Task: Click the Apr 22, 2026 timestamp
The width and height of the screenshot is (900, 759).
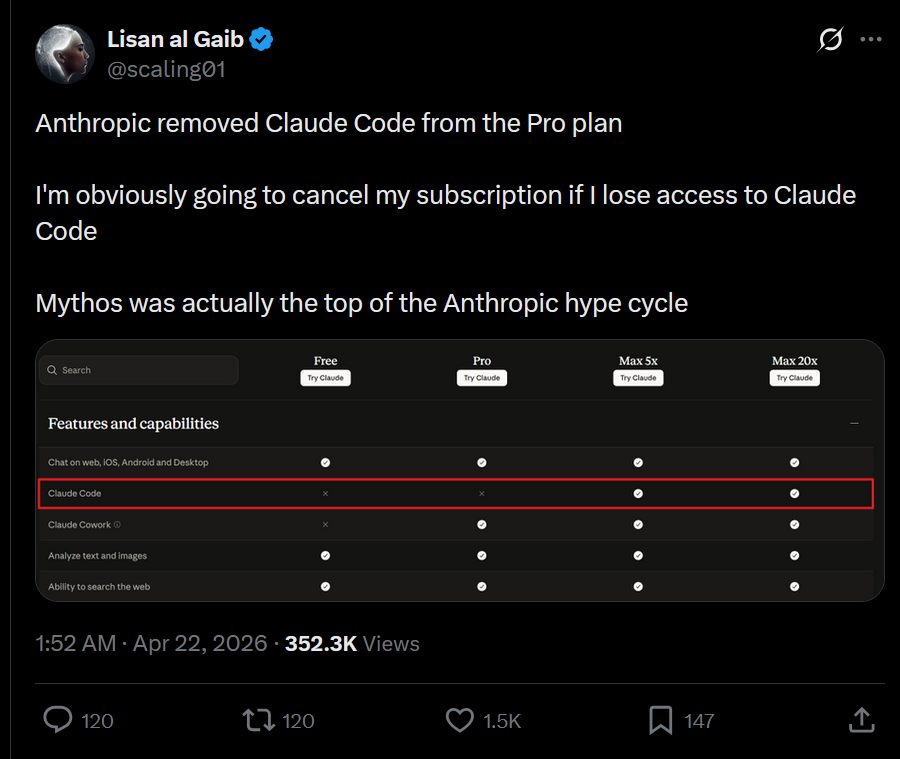Action: 200,644
